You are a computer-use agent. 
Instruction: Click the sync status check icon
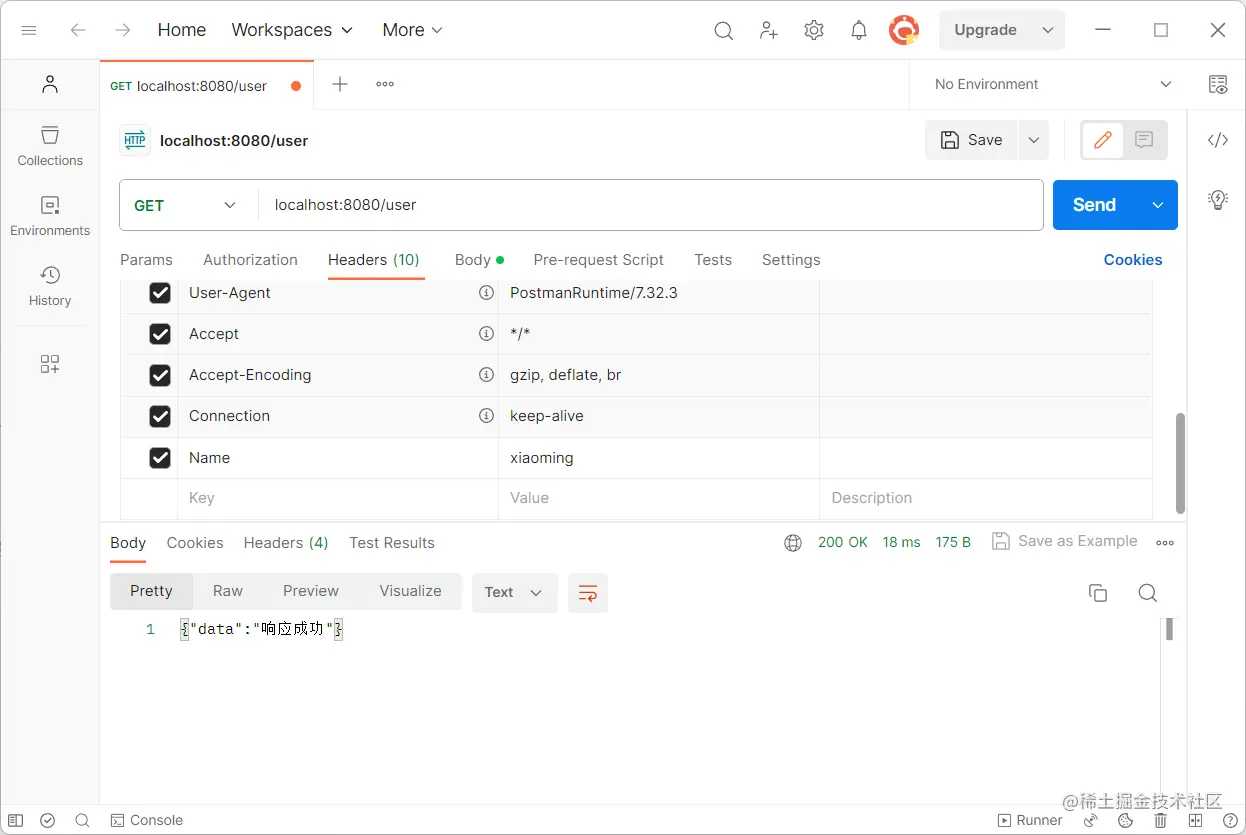(47, 820)
